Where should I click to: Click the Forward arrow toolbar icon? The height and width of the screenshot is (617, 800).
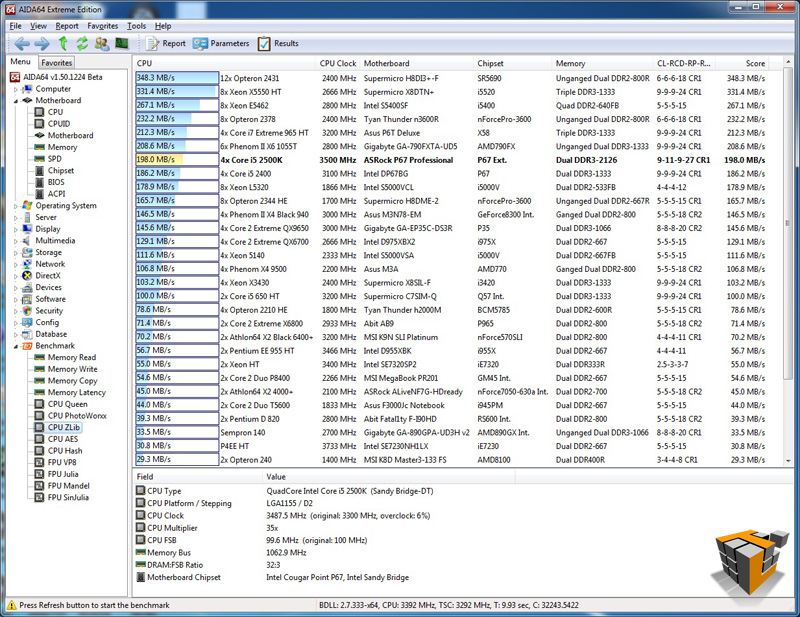(x=42, y=44)
